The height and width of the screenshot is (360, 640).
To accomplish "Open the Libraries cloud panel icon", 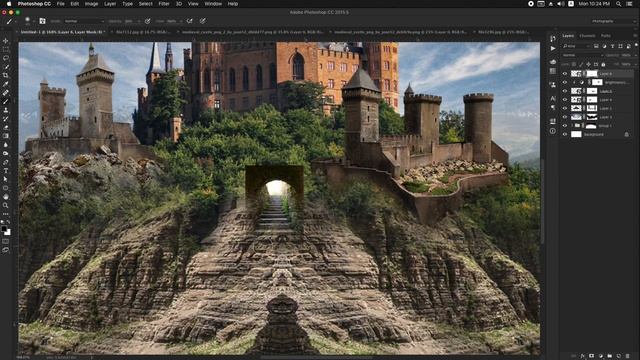I will (x=553, y=62).
